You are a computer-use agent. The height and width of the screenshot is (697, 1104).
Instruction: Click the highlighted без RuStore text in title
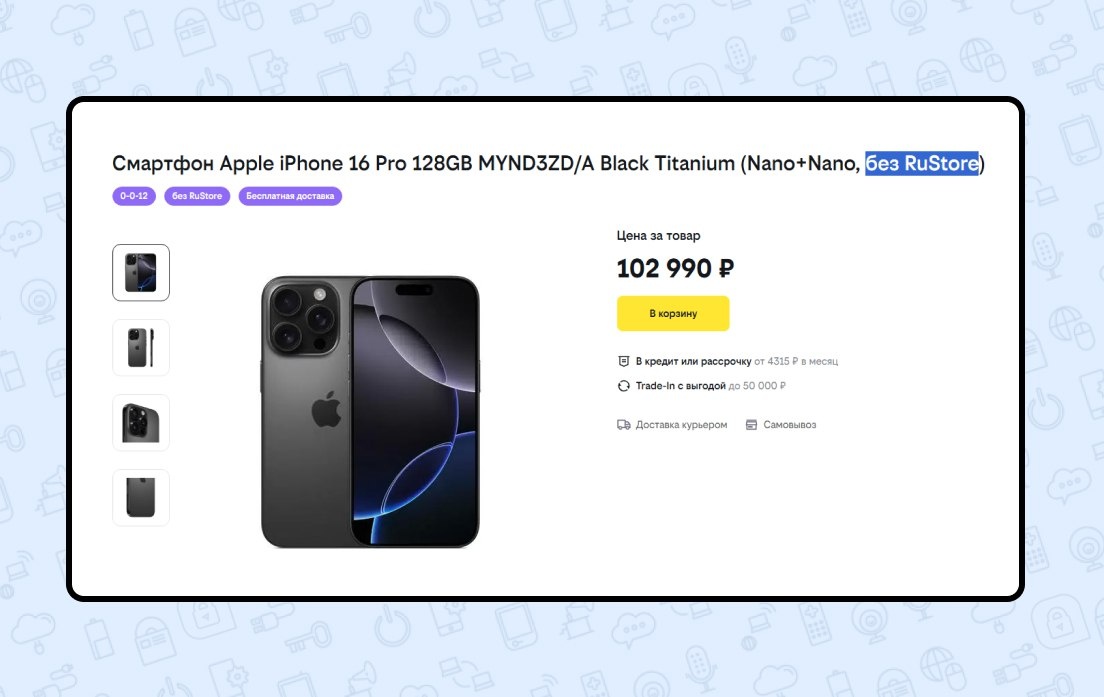pos(922,163)
